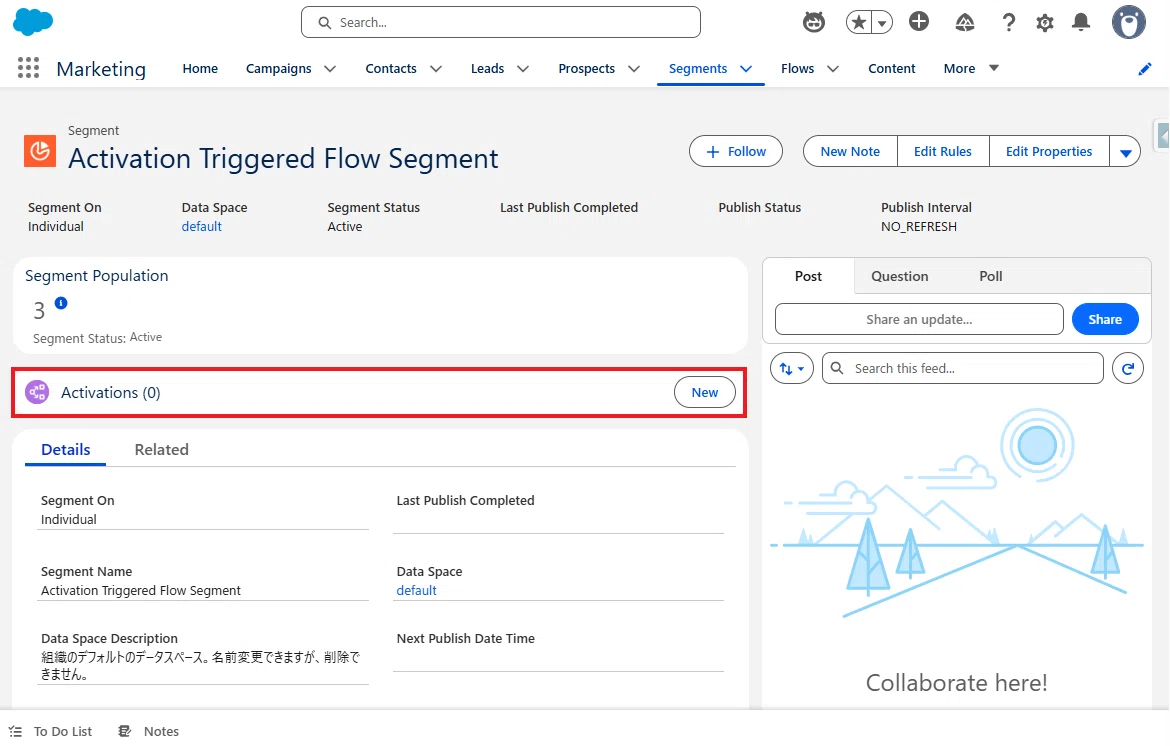Click the purple Activations icon
The width and height of the screenshot is (1170, 746).
tap(37, 392)
